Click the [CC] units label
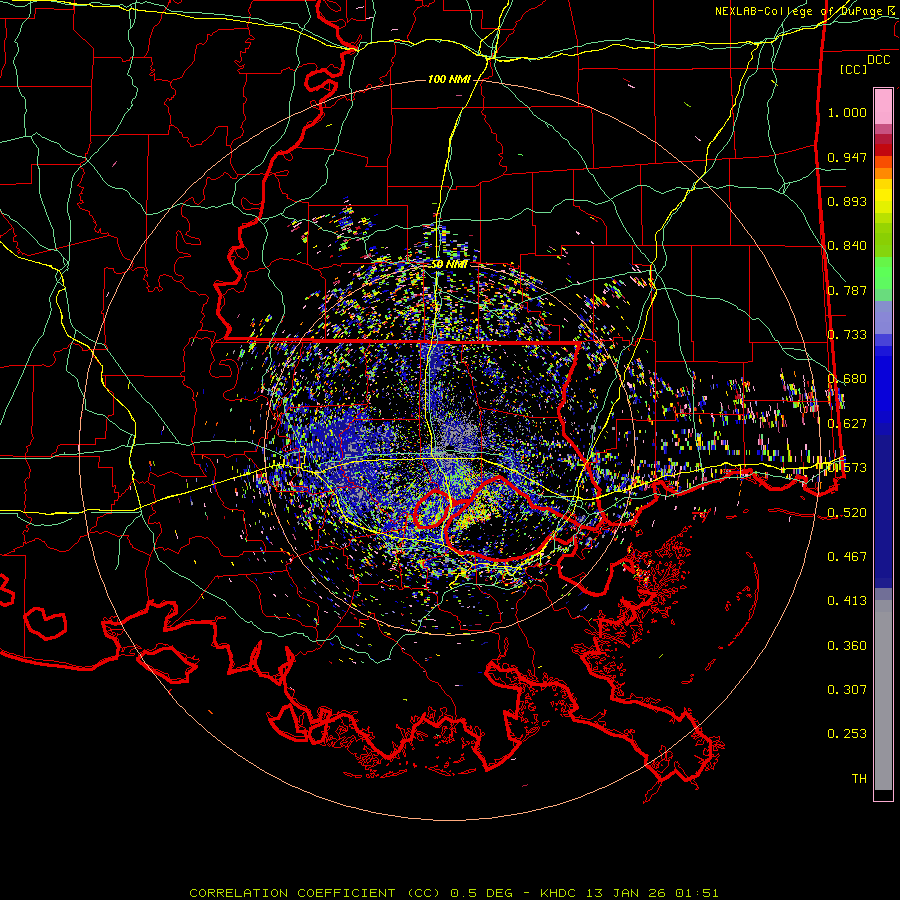The height and width of the screenshot is (900, 900). [854, 69]
